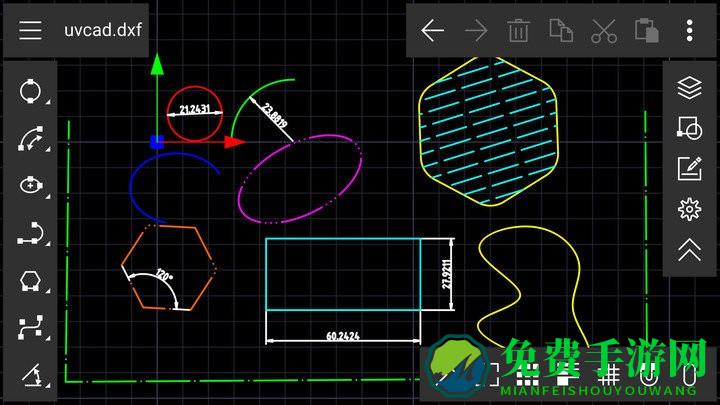Image resolution: width=720 pixels, height=405 pixels.
Task: Open the edit properties pencil icon
Action: point(690,168)
